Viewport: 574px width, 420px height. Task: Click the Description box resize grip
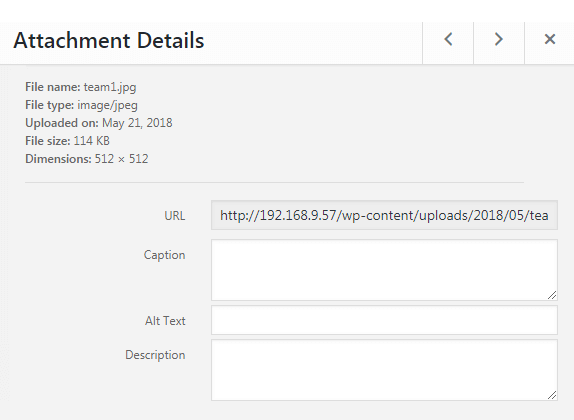552,395
